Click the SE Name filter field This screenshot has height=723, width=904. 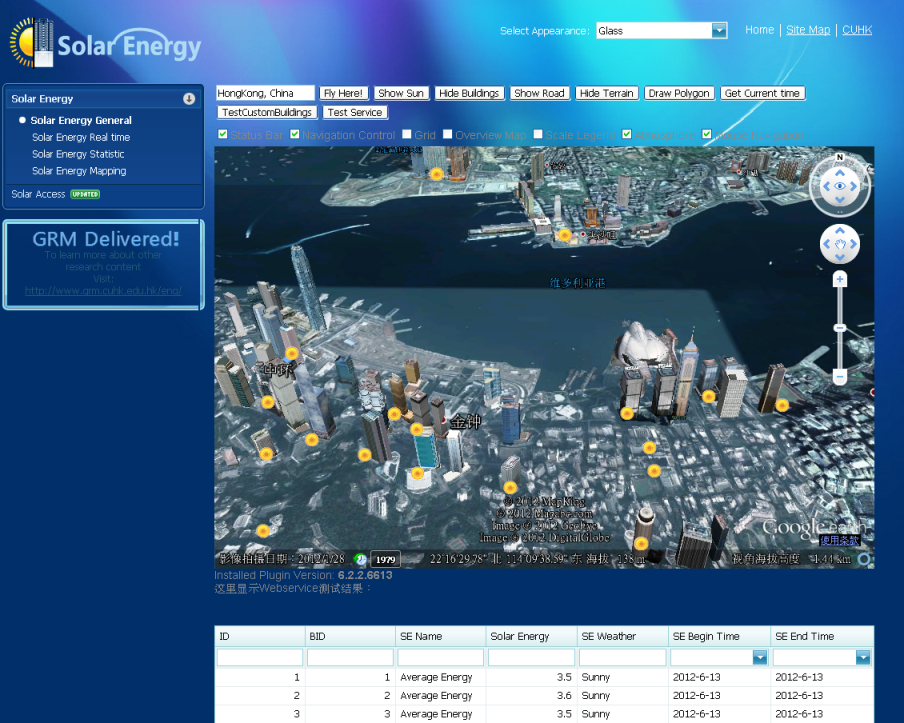coord(440,657)
